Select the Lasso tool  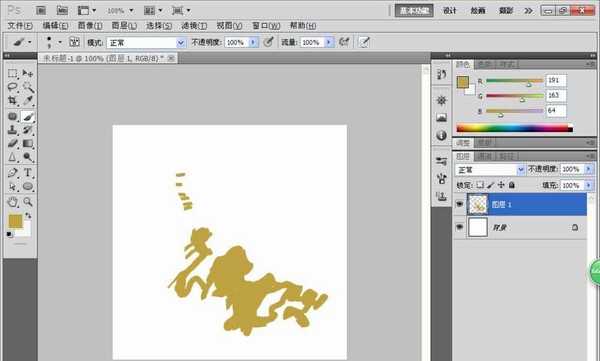(x=13, y=87)
